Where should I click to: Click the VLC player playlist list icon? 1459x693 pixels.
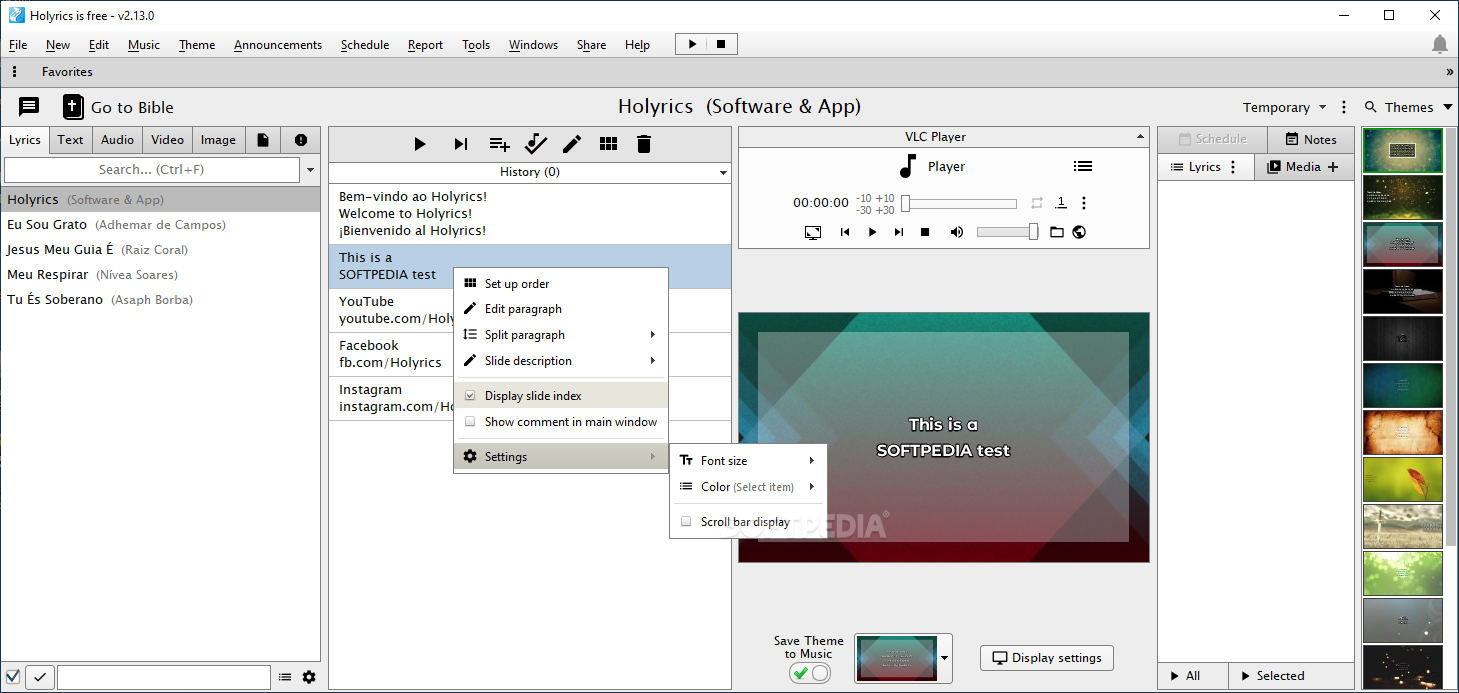(1083, 167)
